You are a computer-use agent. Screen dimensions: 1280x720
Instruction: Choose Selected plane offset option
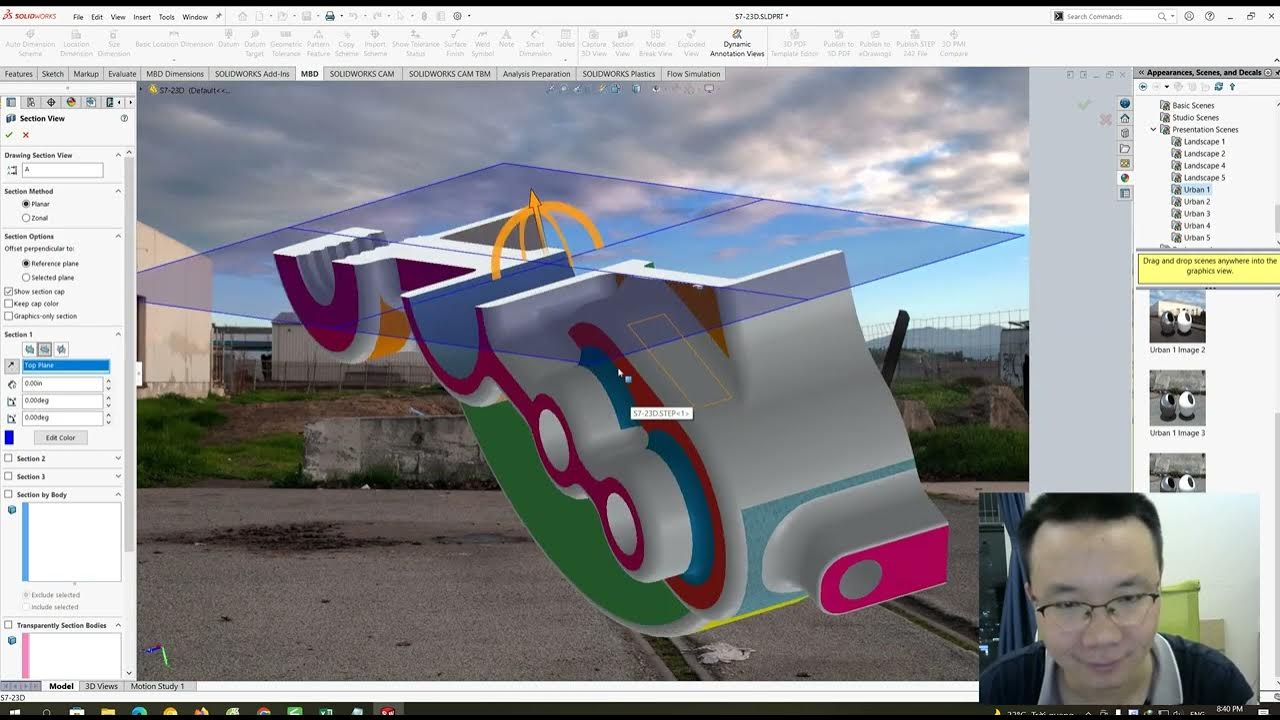click(26, 277)
